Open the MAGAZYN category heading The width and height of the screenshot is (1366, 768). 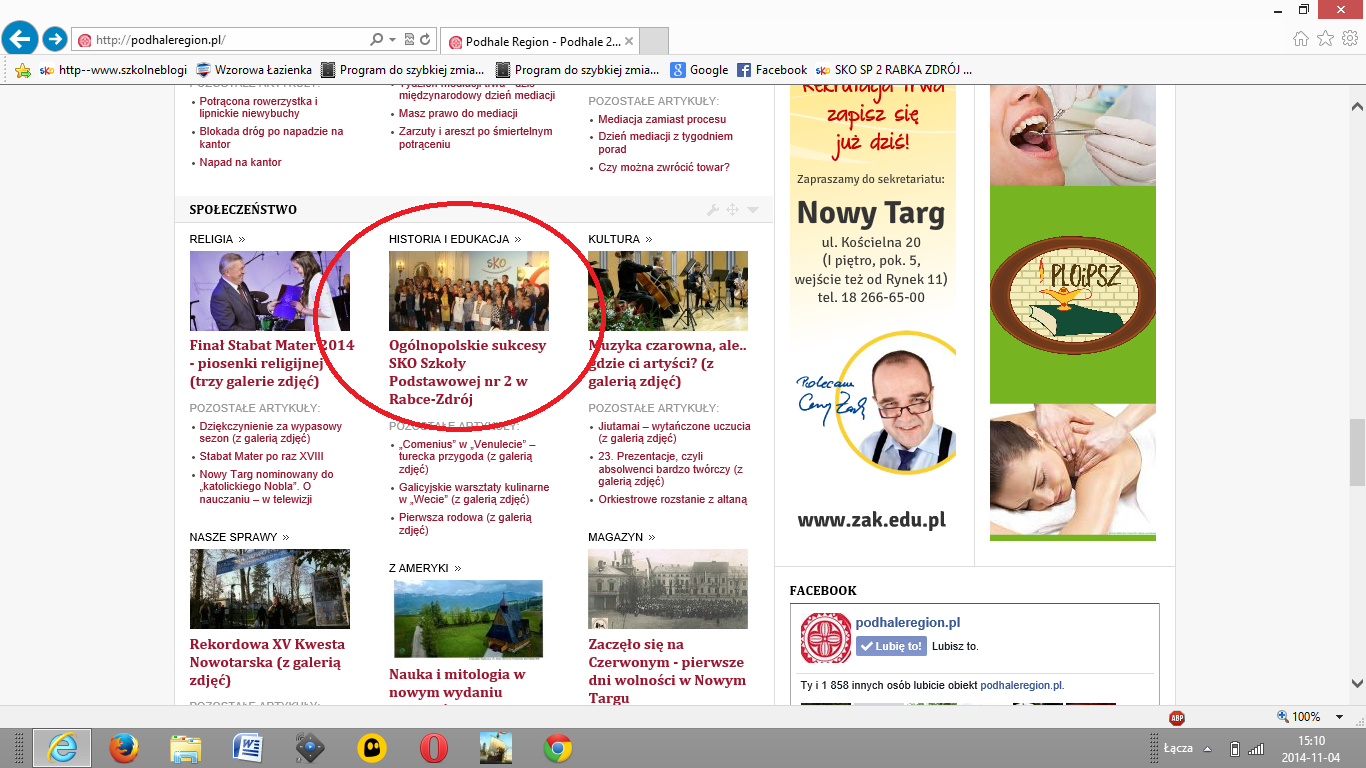(x=620, y=537)
